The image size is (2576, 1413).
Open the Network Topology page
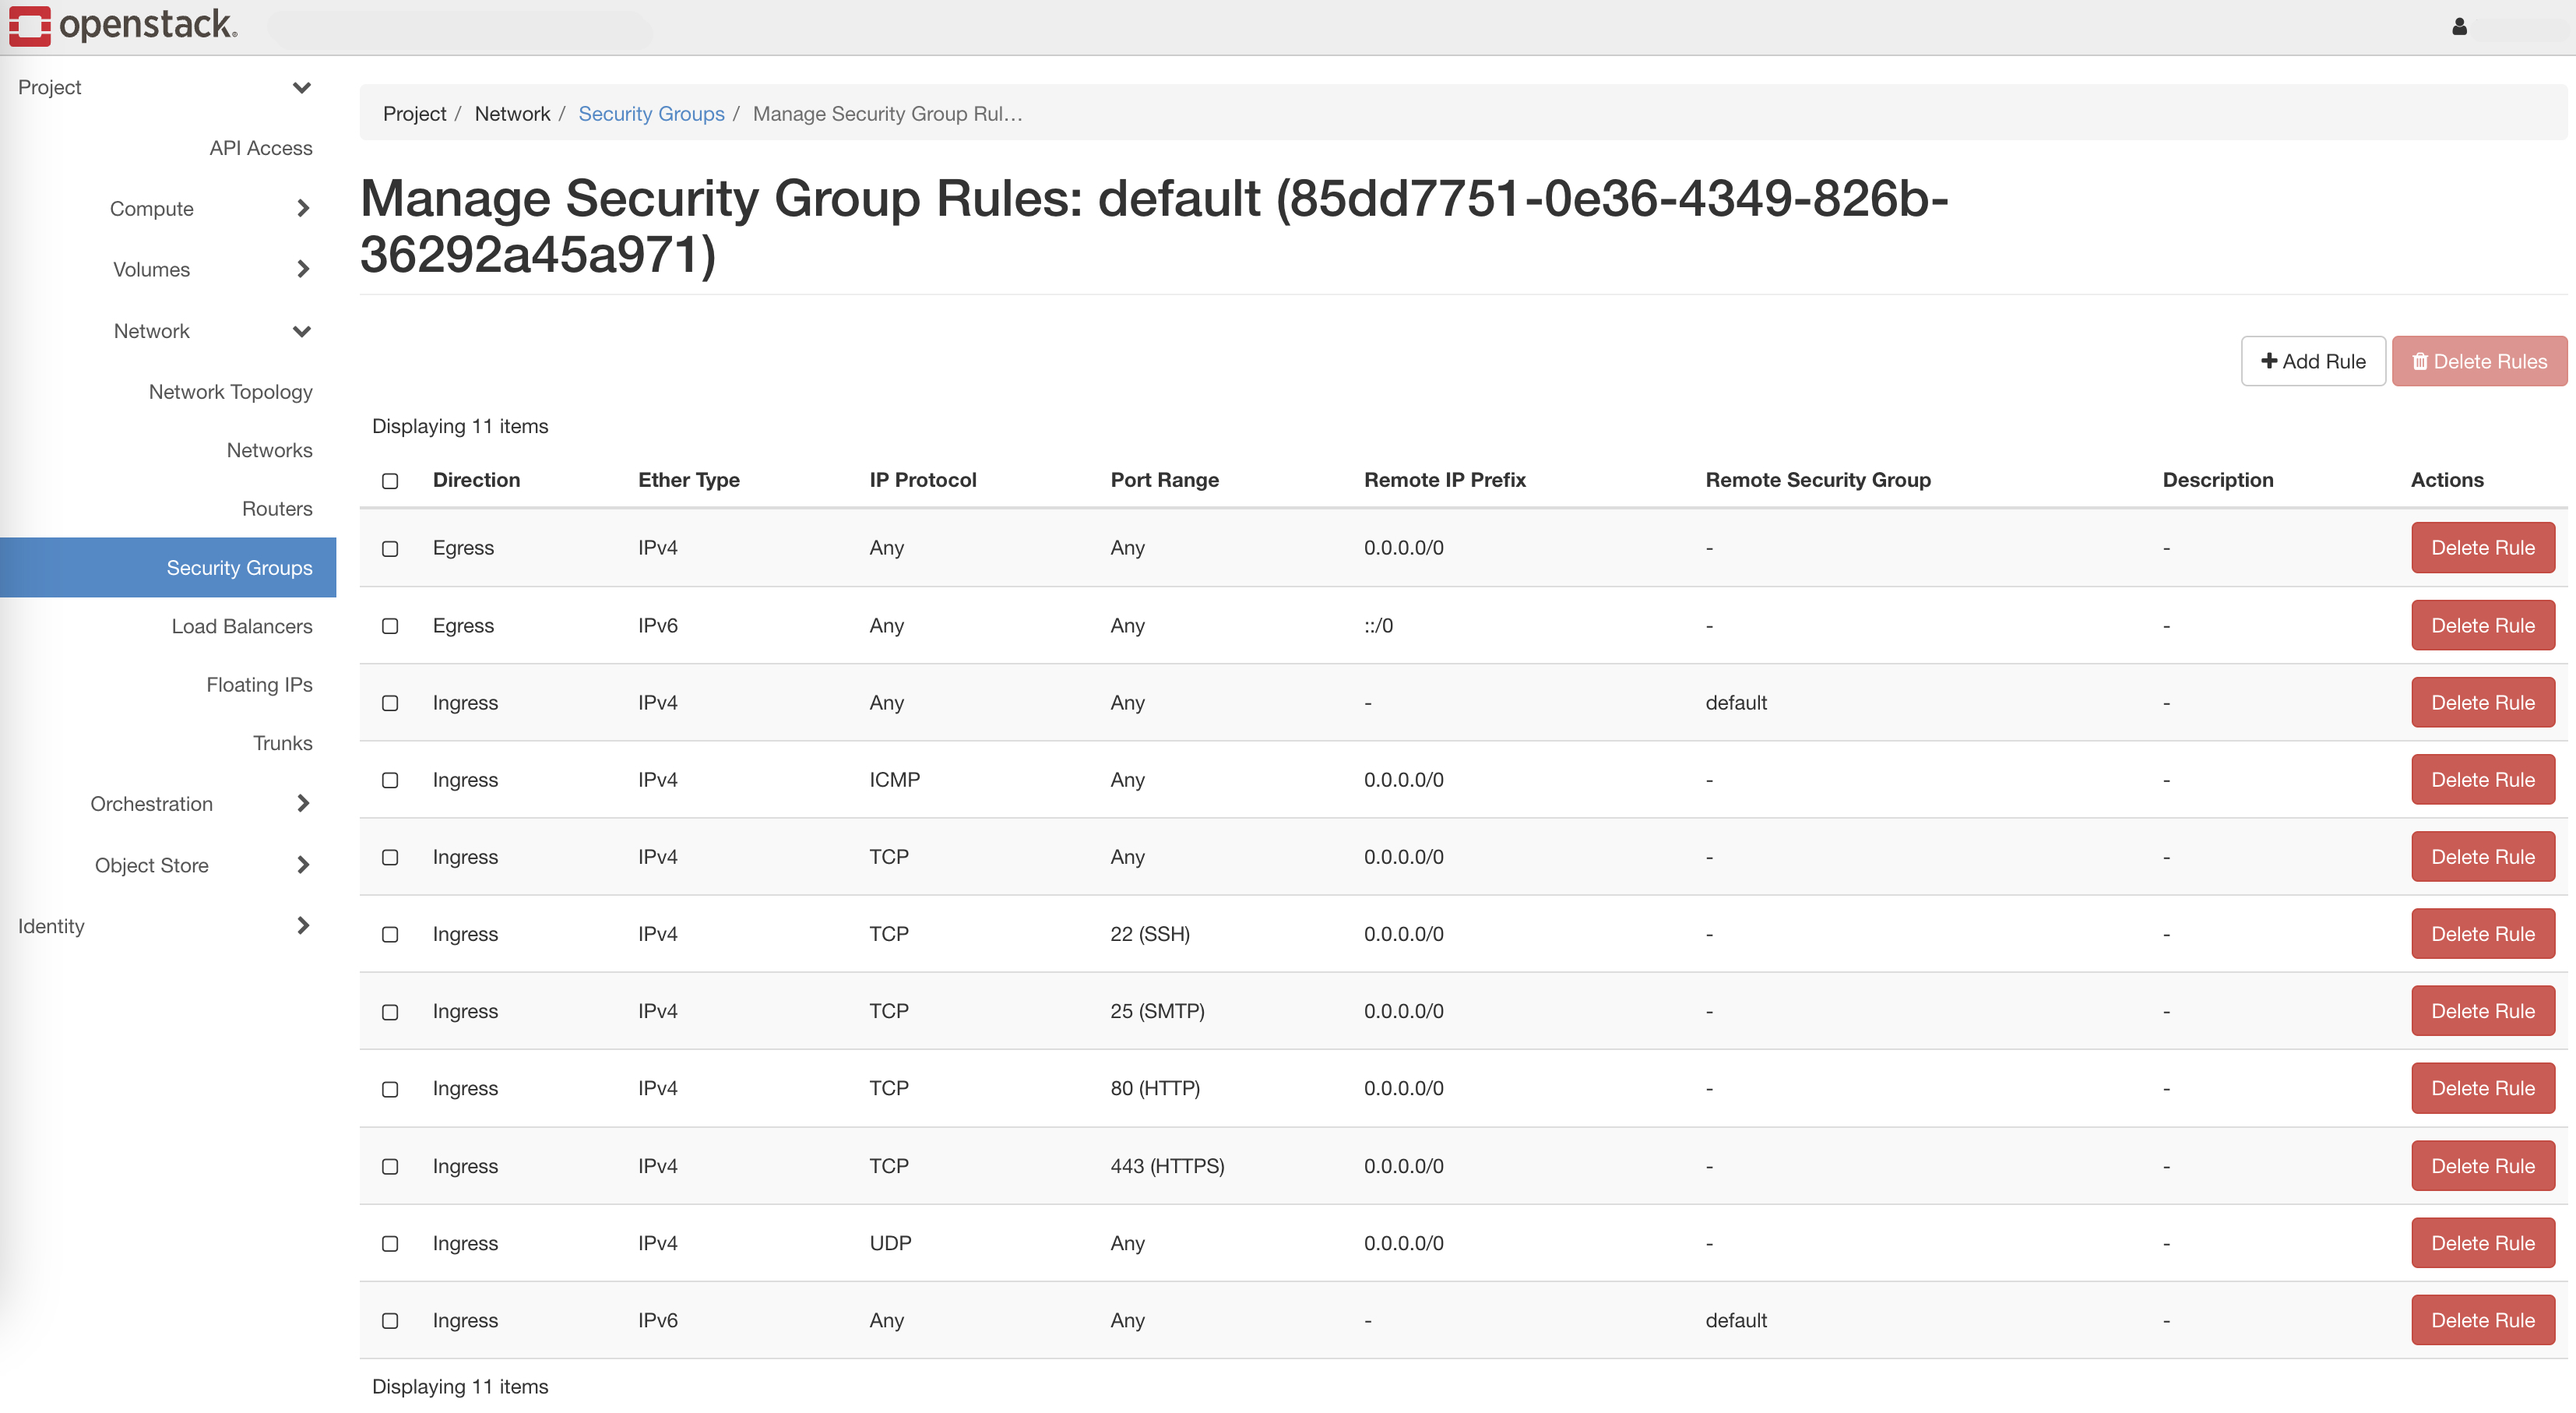[x=230, y=391]
